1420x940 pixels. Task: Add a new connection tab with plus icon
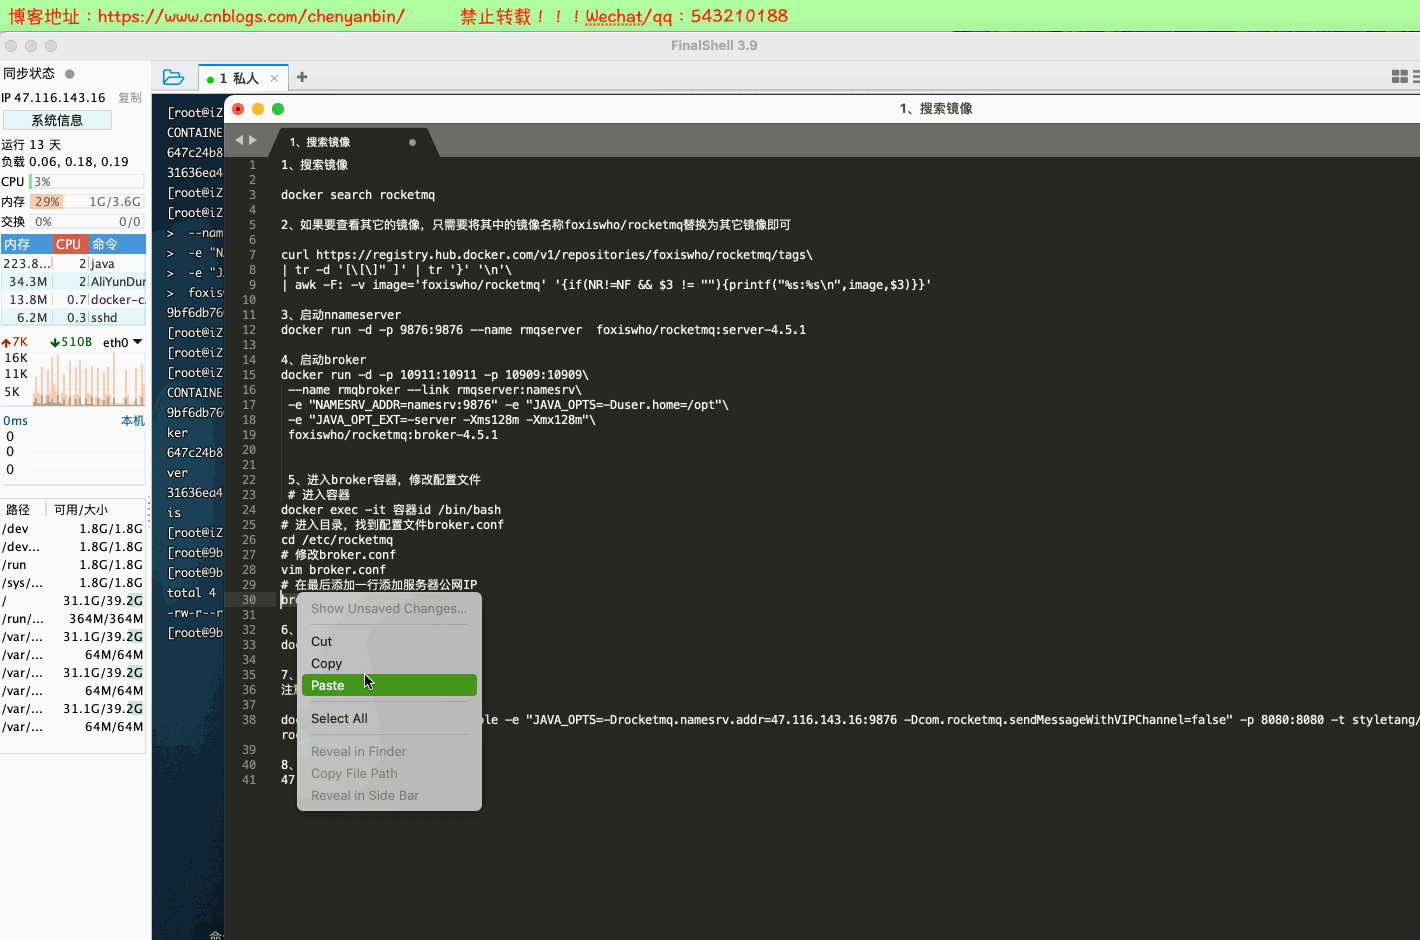[302, 77]
